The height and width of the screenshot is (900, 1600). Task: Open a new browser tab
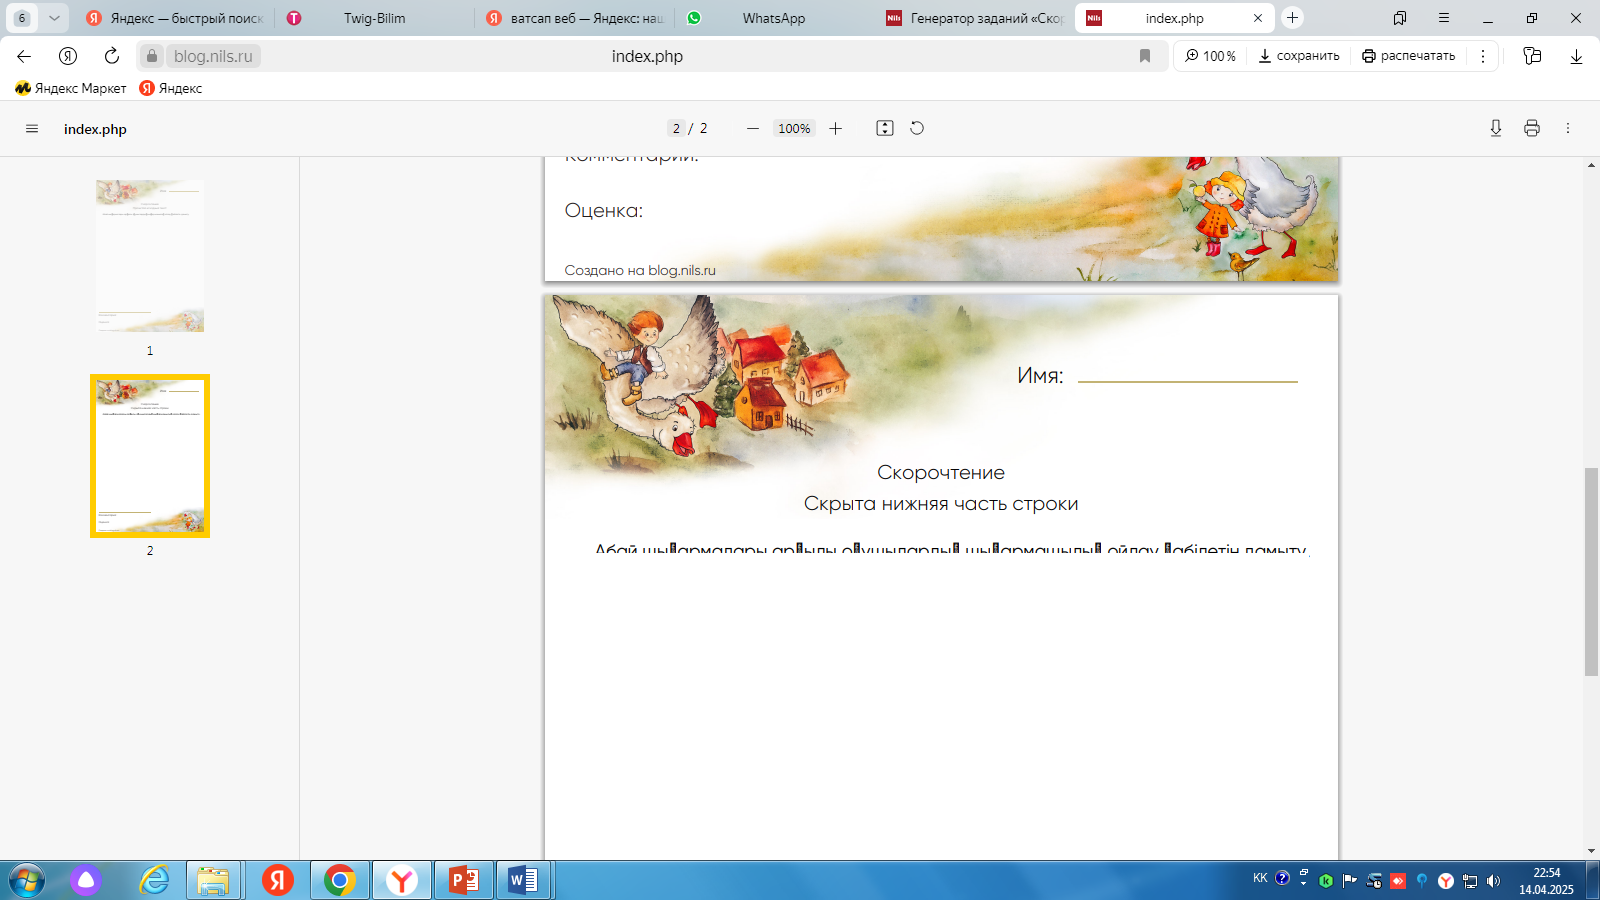tap(1292, 18)
